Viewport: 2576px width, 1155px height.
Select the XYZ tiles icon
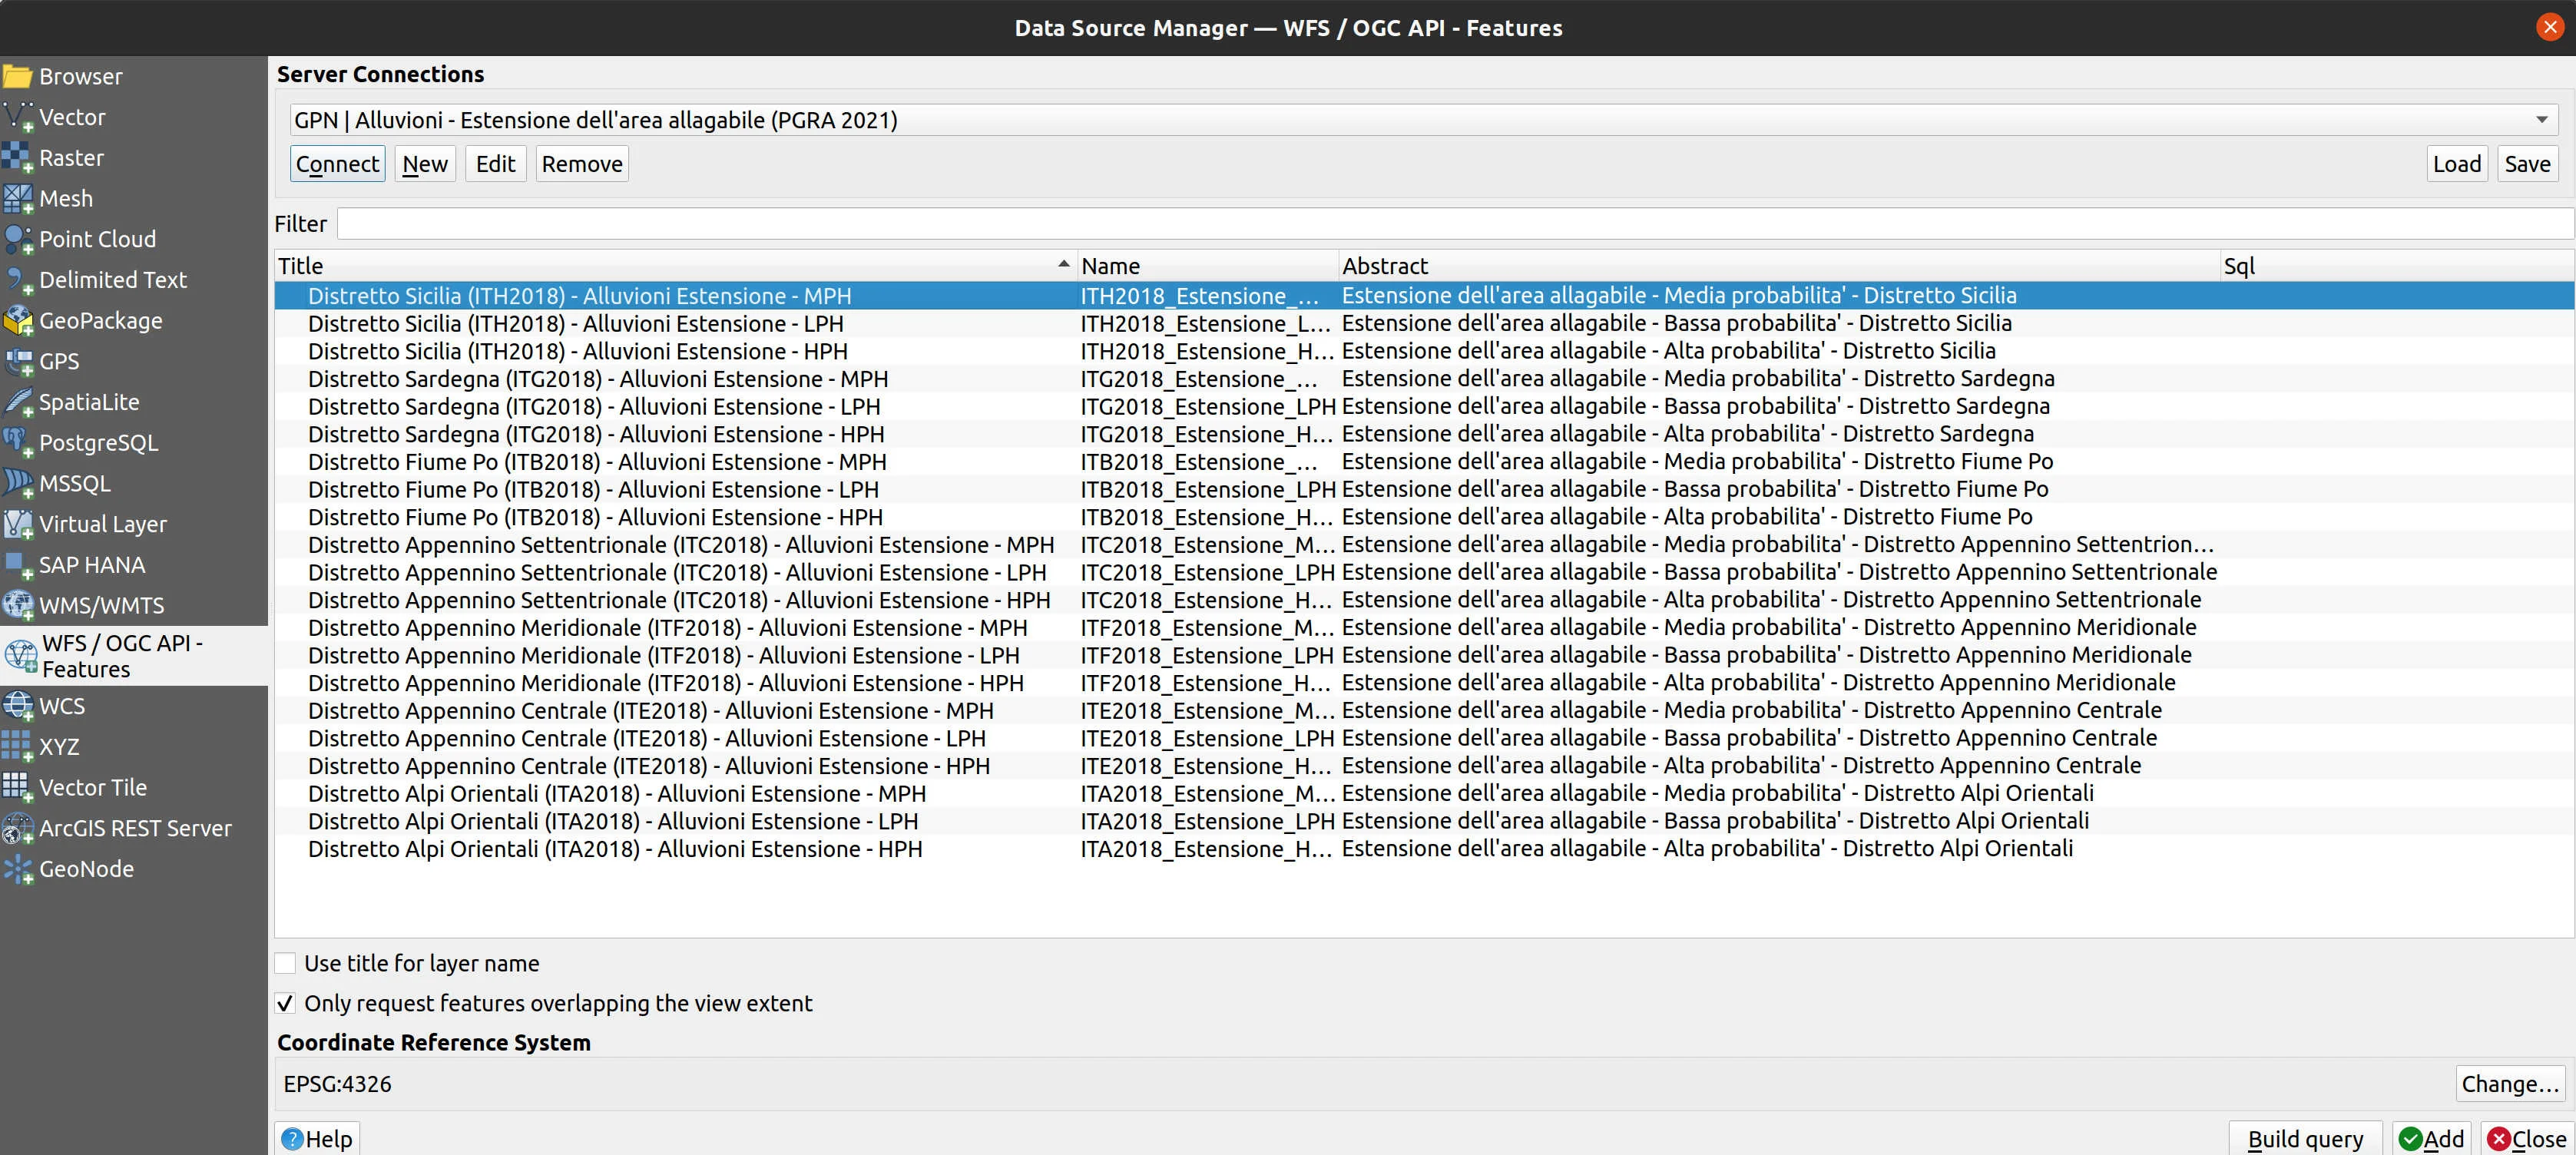(x=18, y=747)
